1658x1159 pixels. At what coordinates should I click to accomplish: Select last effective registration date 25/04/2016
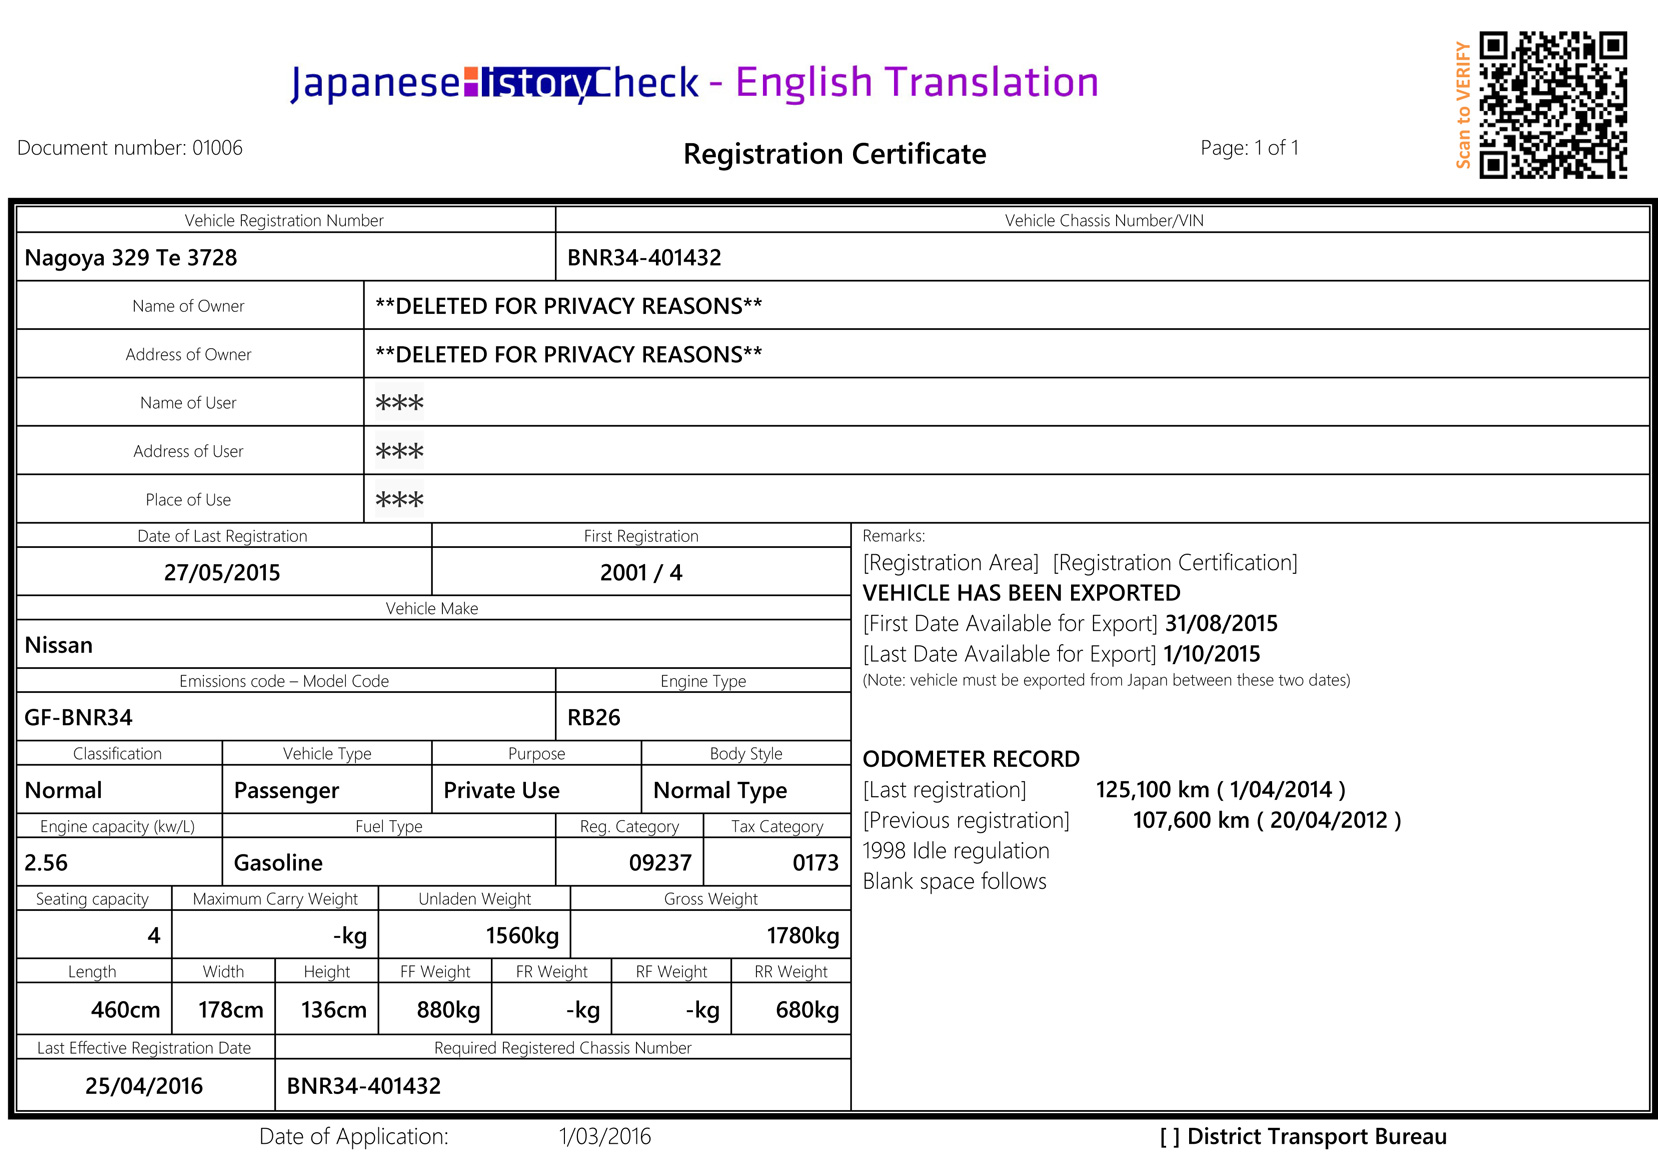click(x=144, y=1086)
